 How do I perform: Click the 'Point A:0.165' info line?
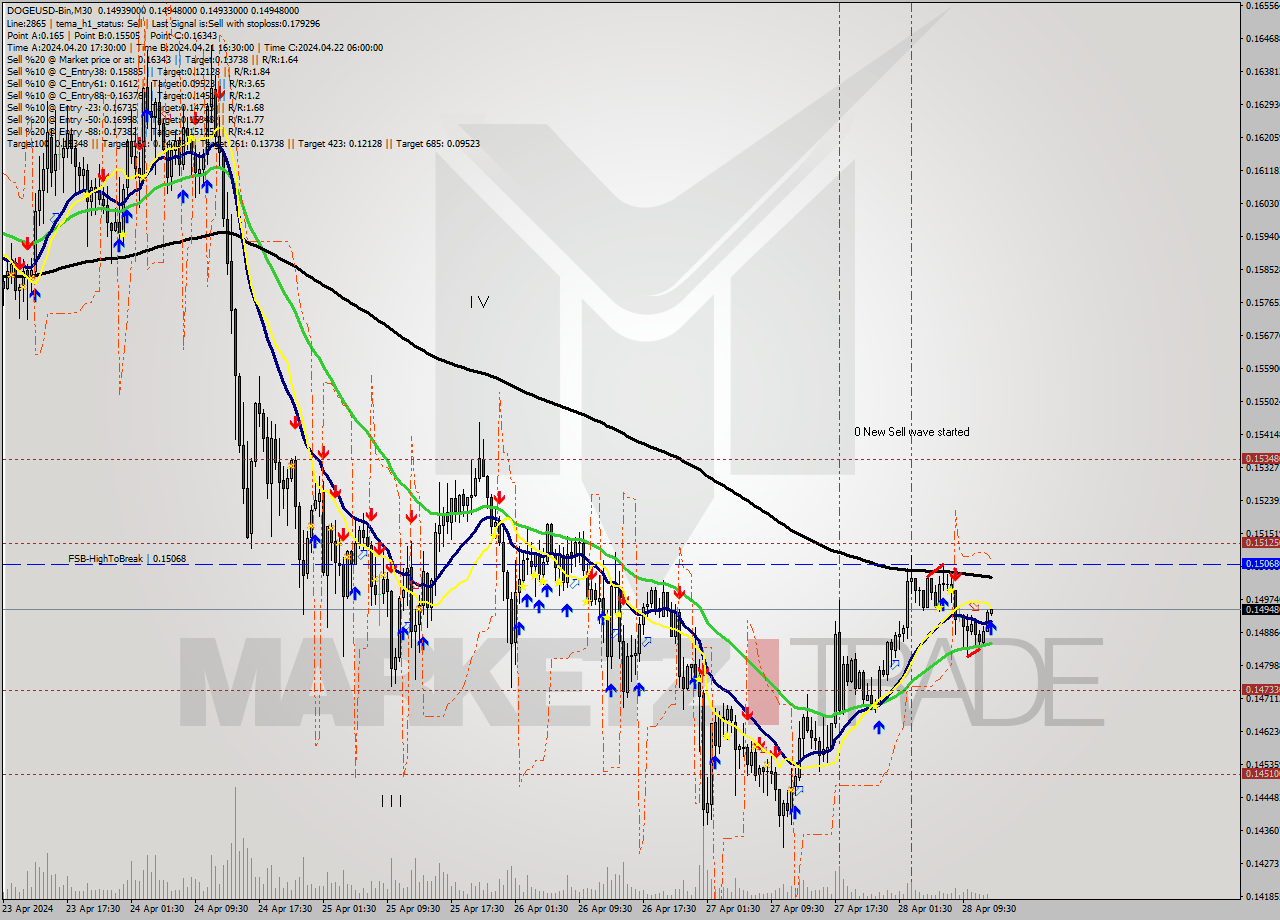point(112,35)
